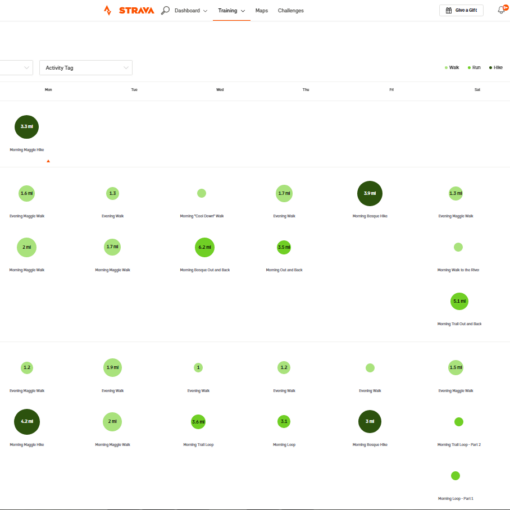510x510 pixels.
Task: Toggle the Walk legend filter
Action: (x=452, y=68)
